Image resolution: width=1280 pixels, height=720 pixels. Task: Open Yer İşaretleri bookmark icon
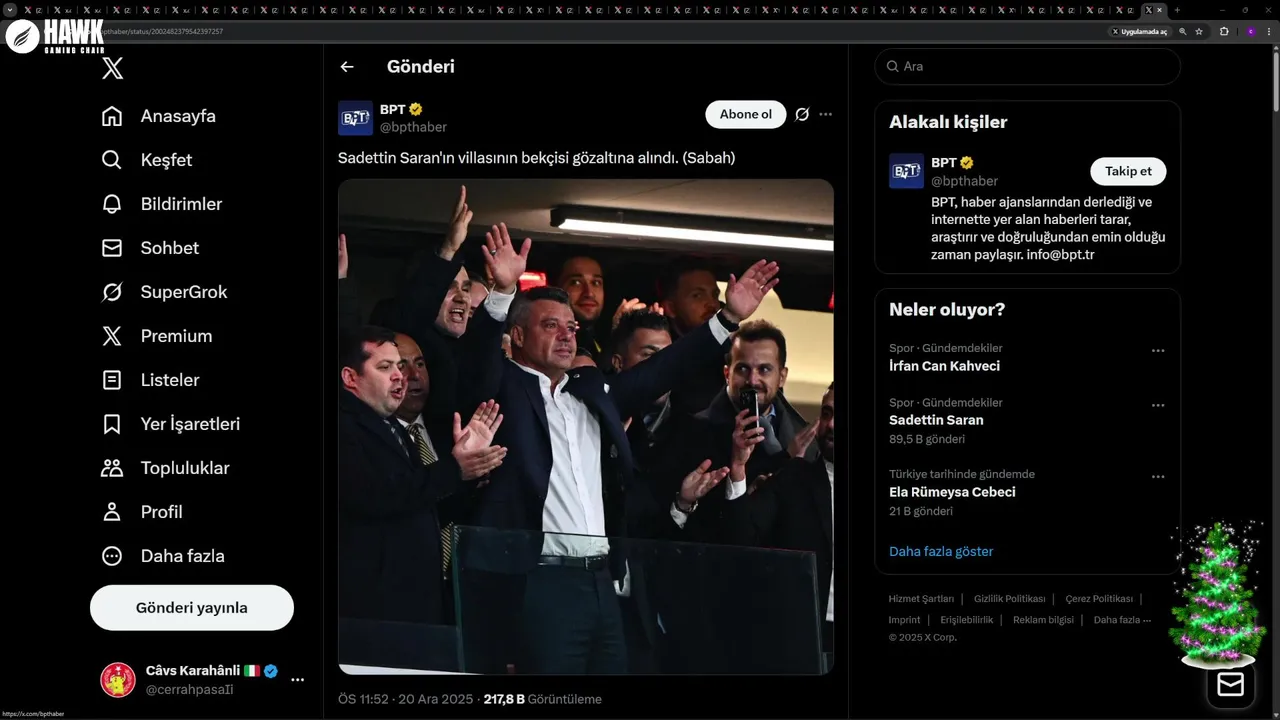coord(112,424)
